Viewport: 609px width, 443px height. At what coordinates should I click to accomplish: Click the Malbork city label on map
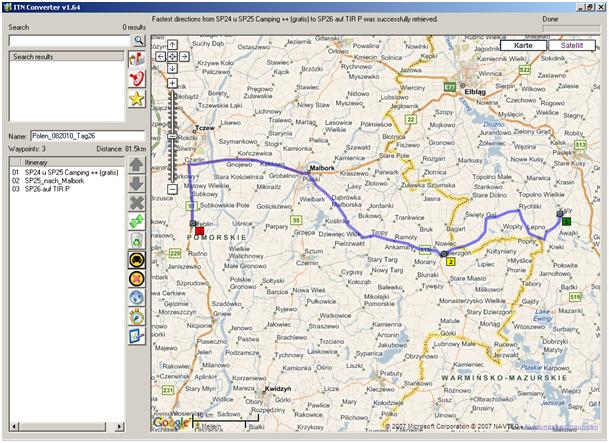pos(322,168)
